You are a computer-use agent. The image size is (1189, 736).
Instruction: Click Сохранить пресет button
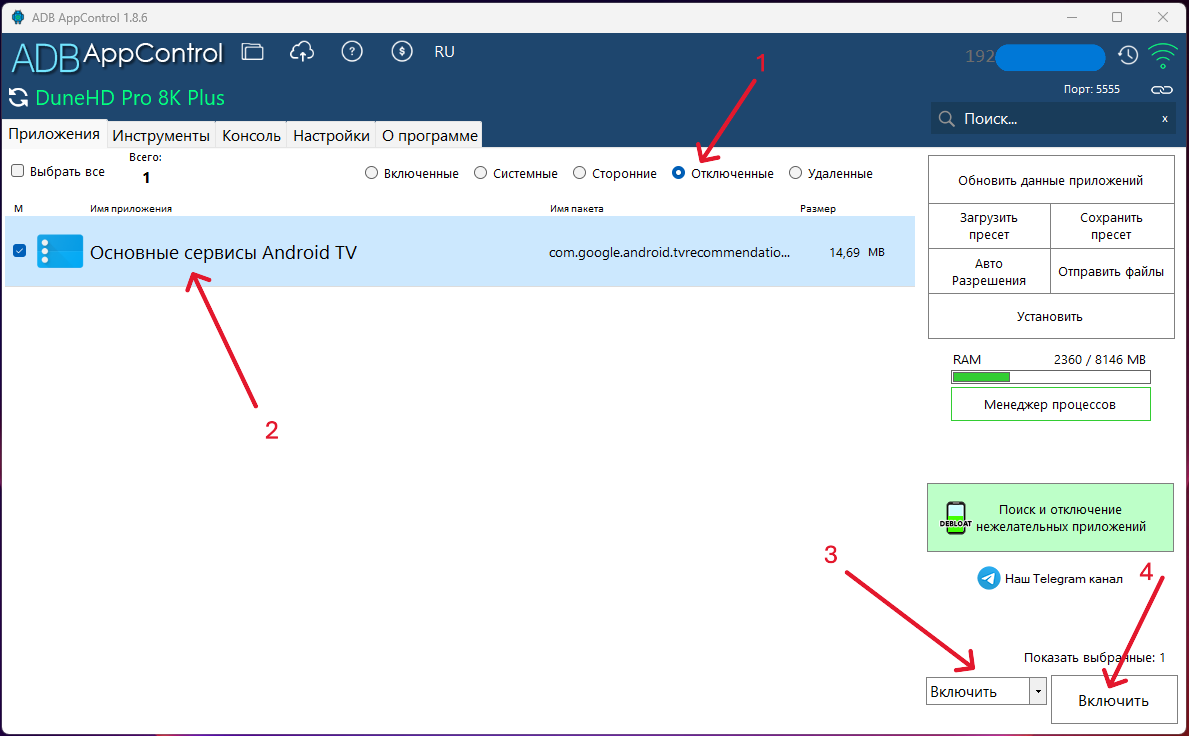click(1112, 226)
